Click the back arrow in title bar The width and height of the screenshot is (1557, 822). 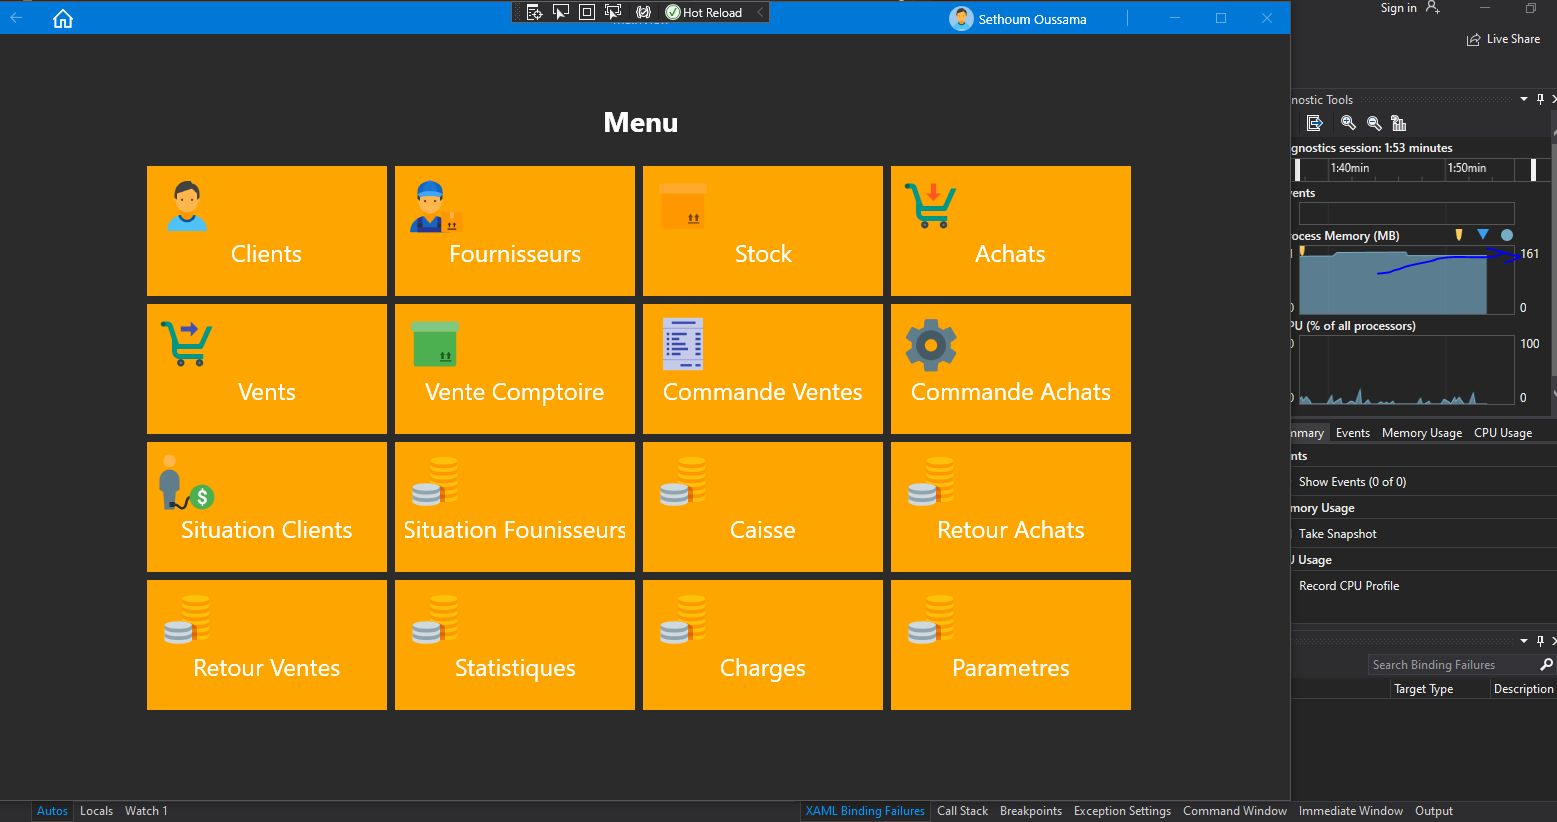click(x=16, y=18)
